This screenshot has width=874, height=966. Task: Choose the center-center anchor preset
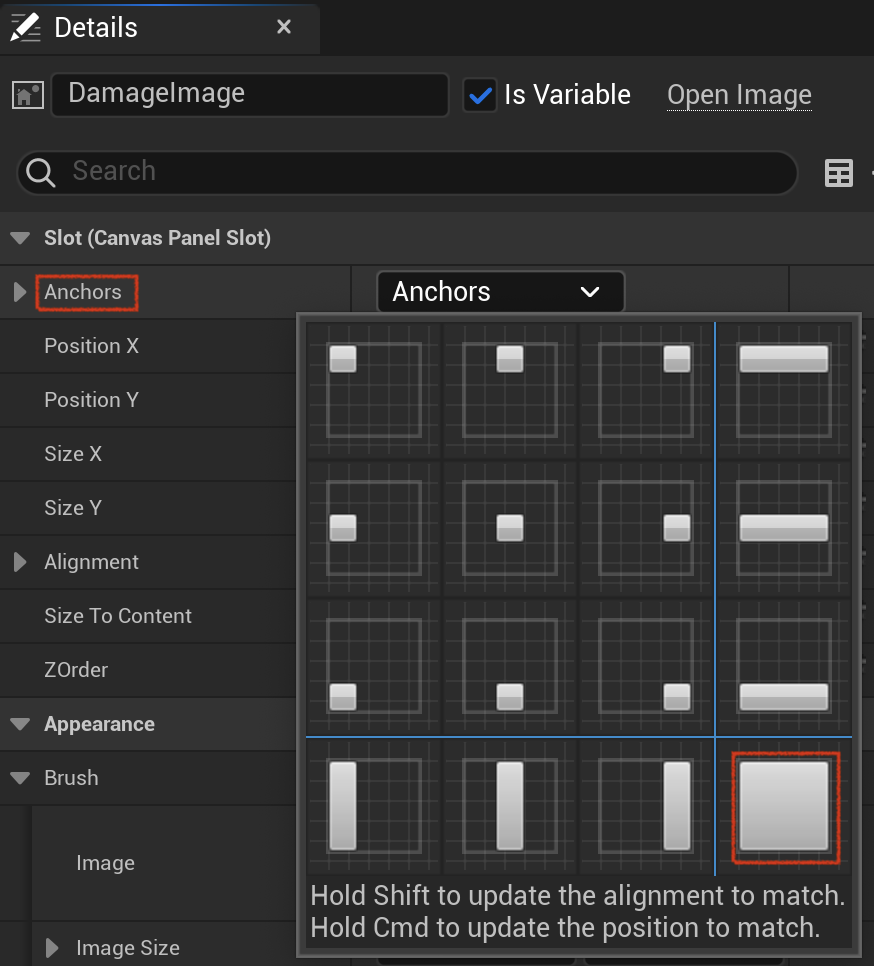tap(509, 528)
